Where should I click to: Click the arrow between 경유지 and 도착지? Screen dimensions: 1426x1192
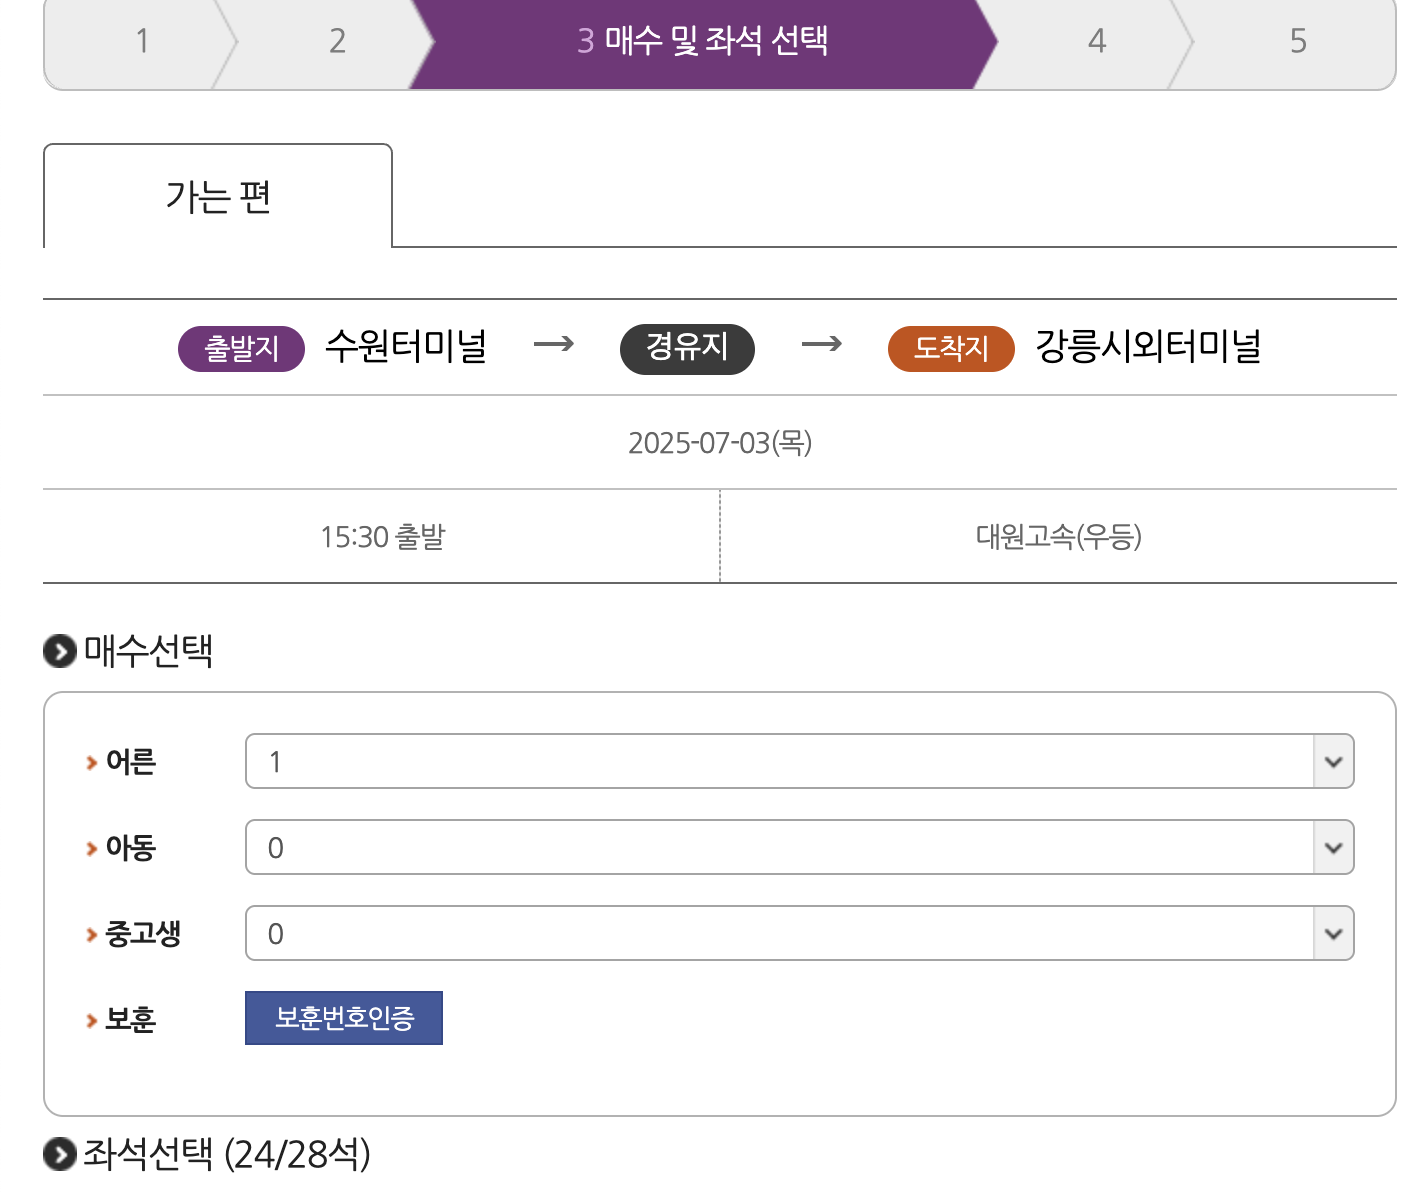820,348
